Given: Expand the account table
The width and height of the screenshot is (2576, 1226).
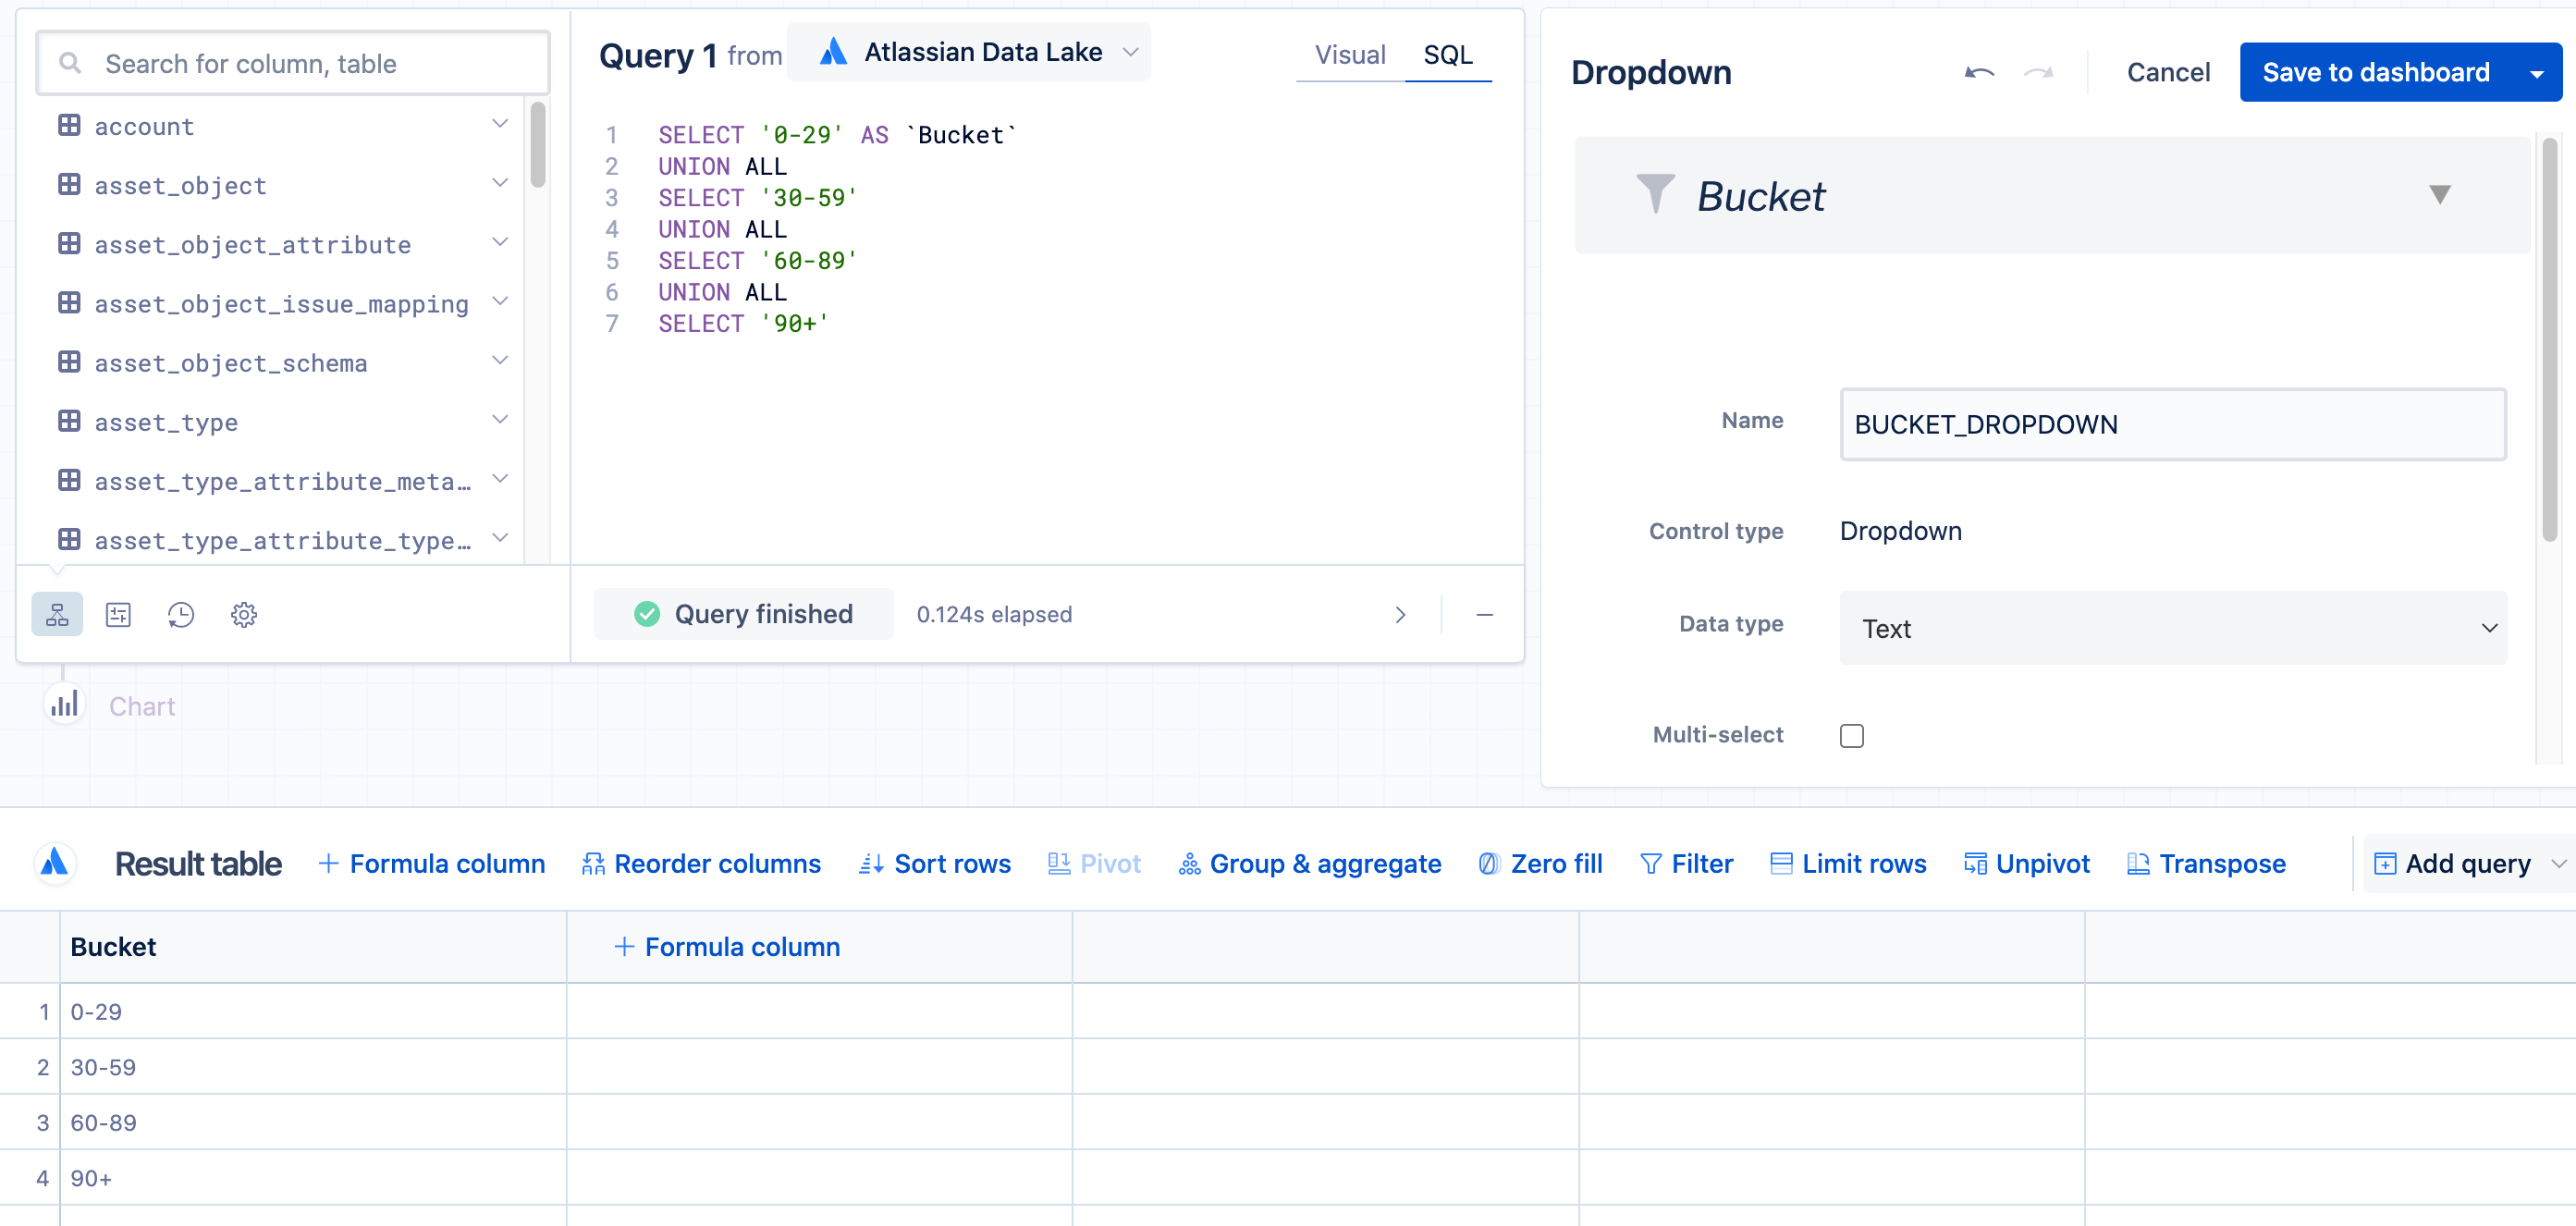Looking at the screenshot, I should (500, 125).
